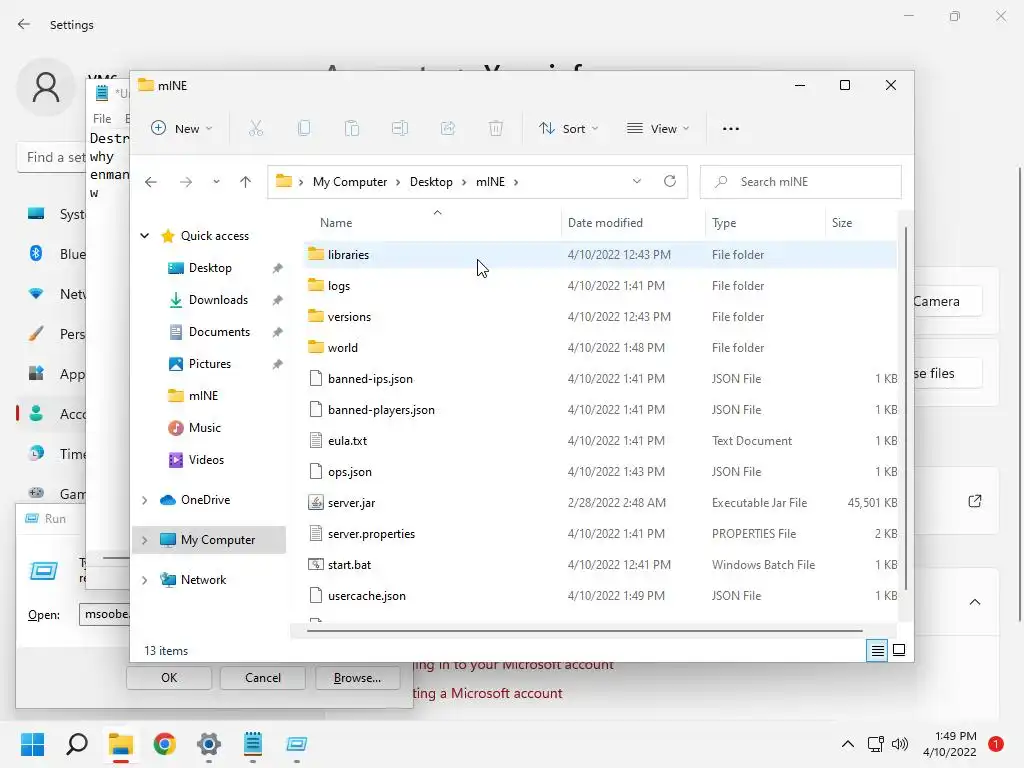Go back with the Explorer back arrow
Viewport: 1024px width, 768px height.
[x=151, y=182]
